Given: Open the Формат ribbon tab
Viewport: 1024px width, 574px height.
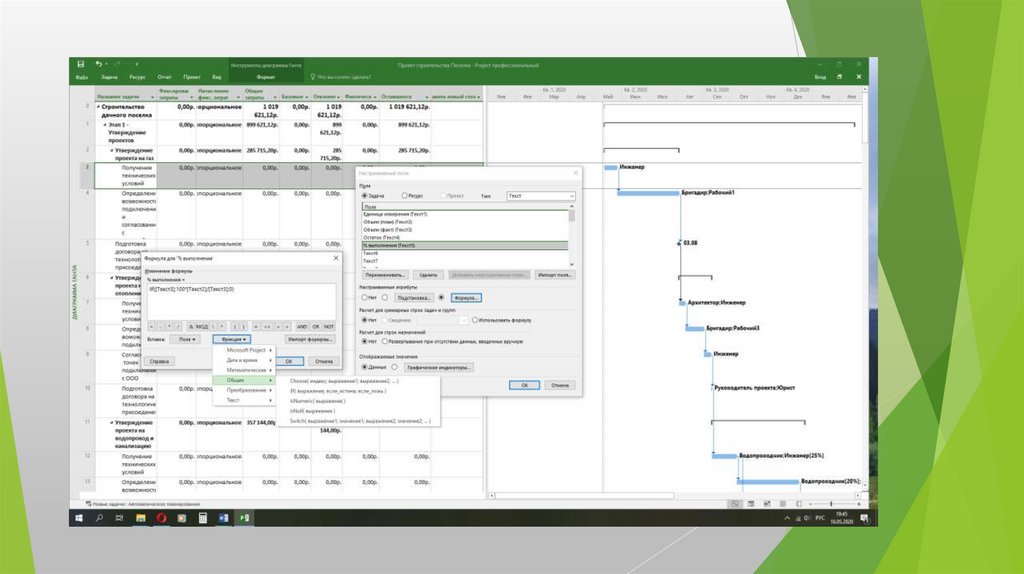Looking at the screenshot, I should pos(265,77).
